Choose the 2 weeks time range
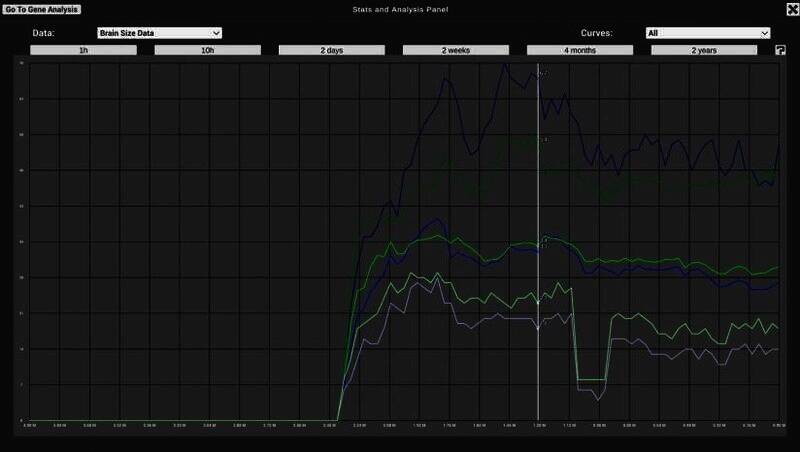The width and height of the screenshot is (800, 452). point(455,49)
